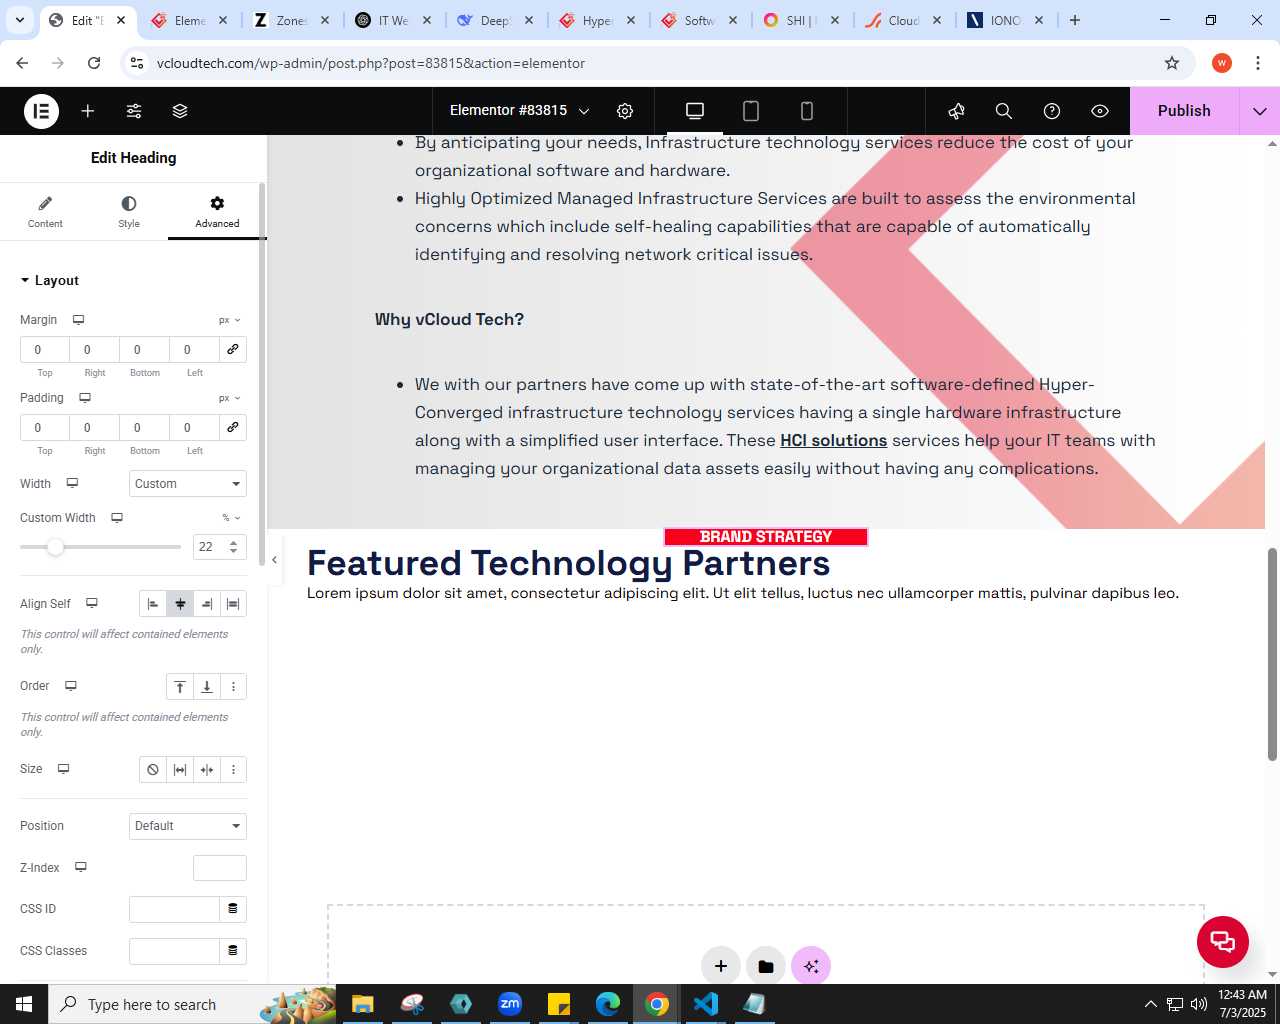Viewport: 1280px width, 1024px height.
Task: Switch to desktop responsive view
Action: pos(695,111)
